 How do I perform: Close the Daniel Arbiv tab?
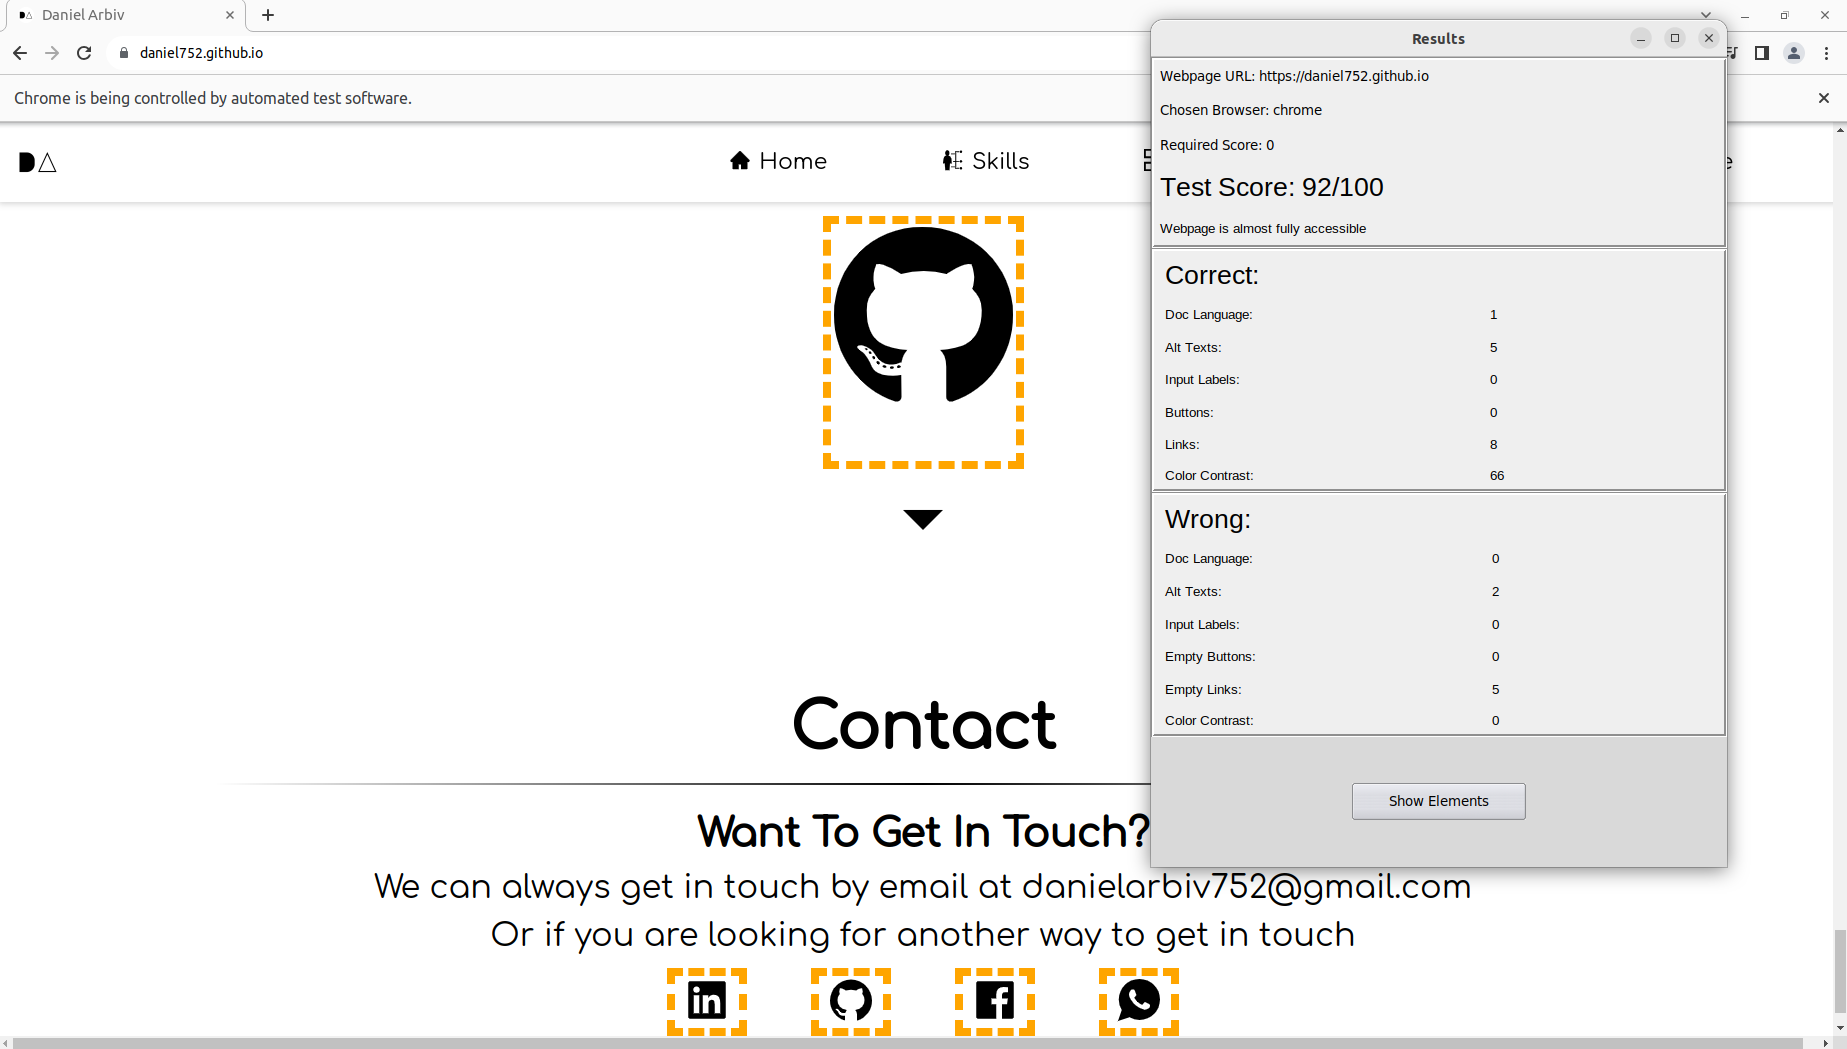pyautogui.click(x=230, y=15)
